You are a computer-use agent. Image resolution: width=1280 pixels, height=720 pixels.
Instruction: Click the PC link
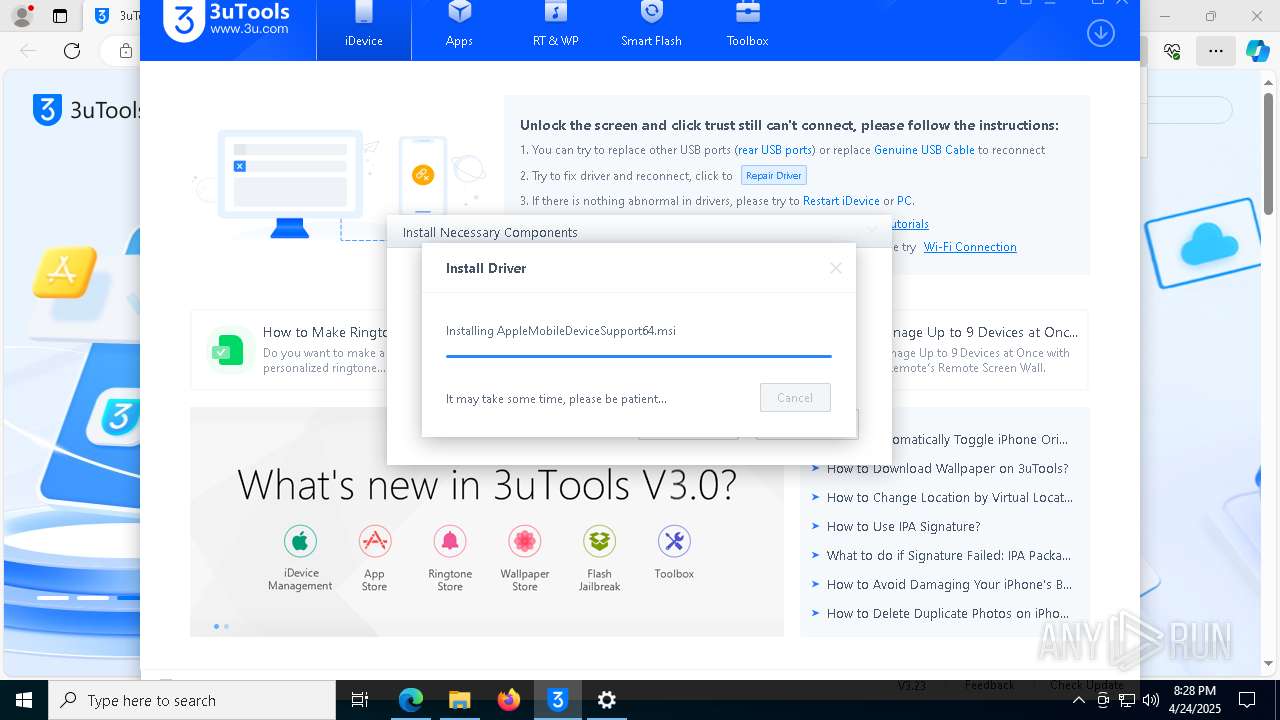point(904,201)
